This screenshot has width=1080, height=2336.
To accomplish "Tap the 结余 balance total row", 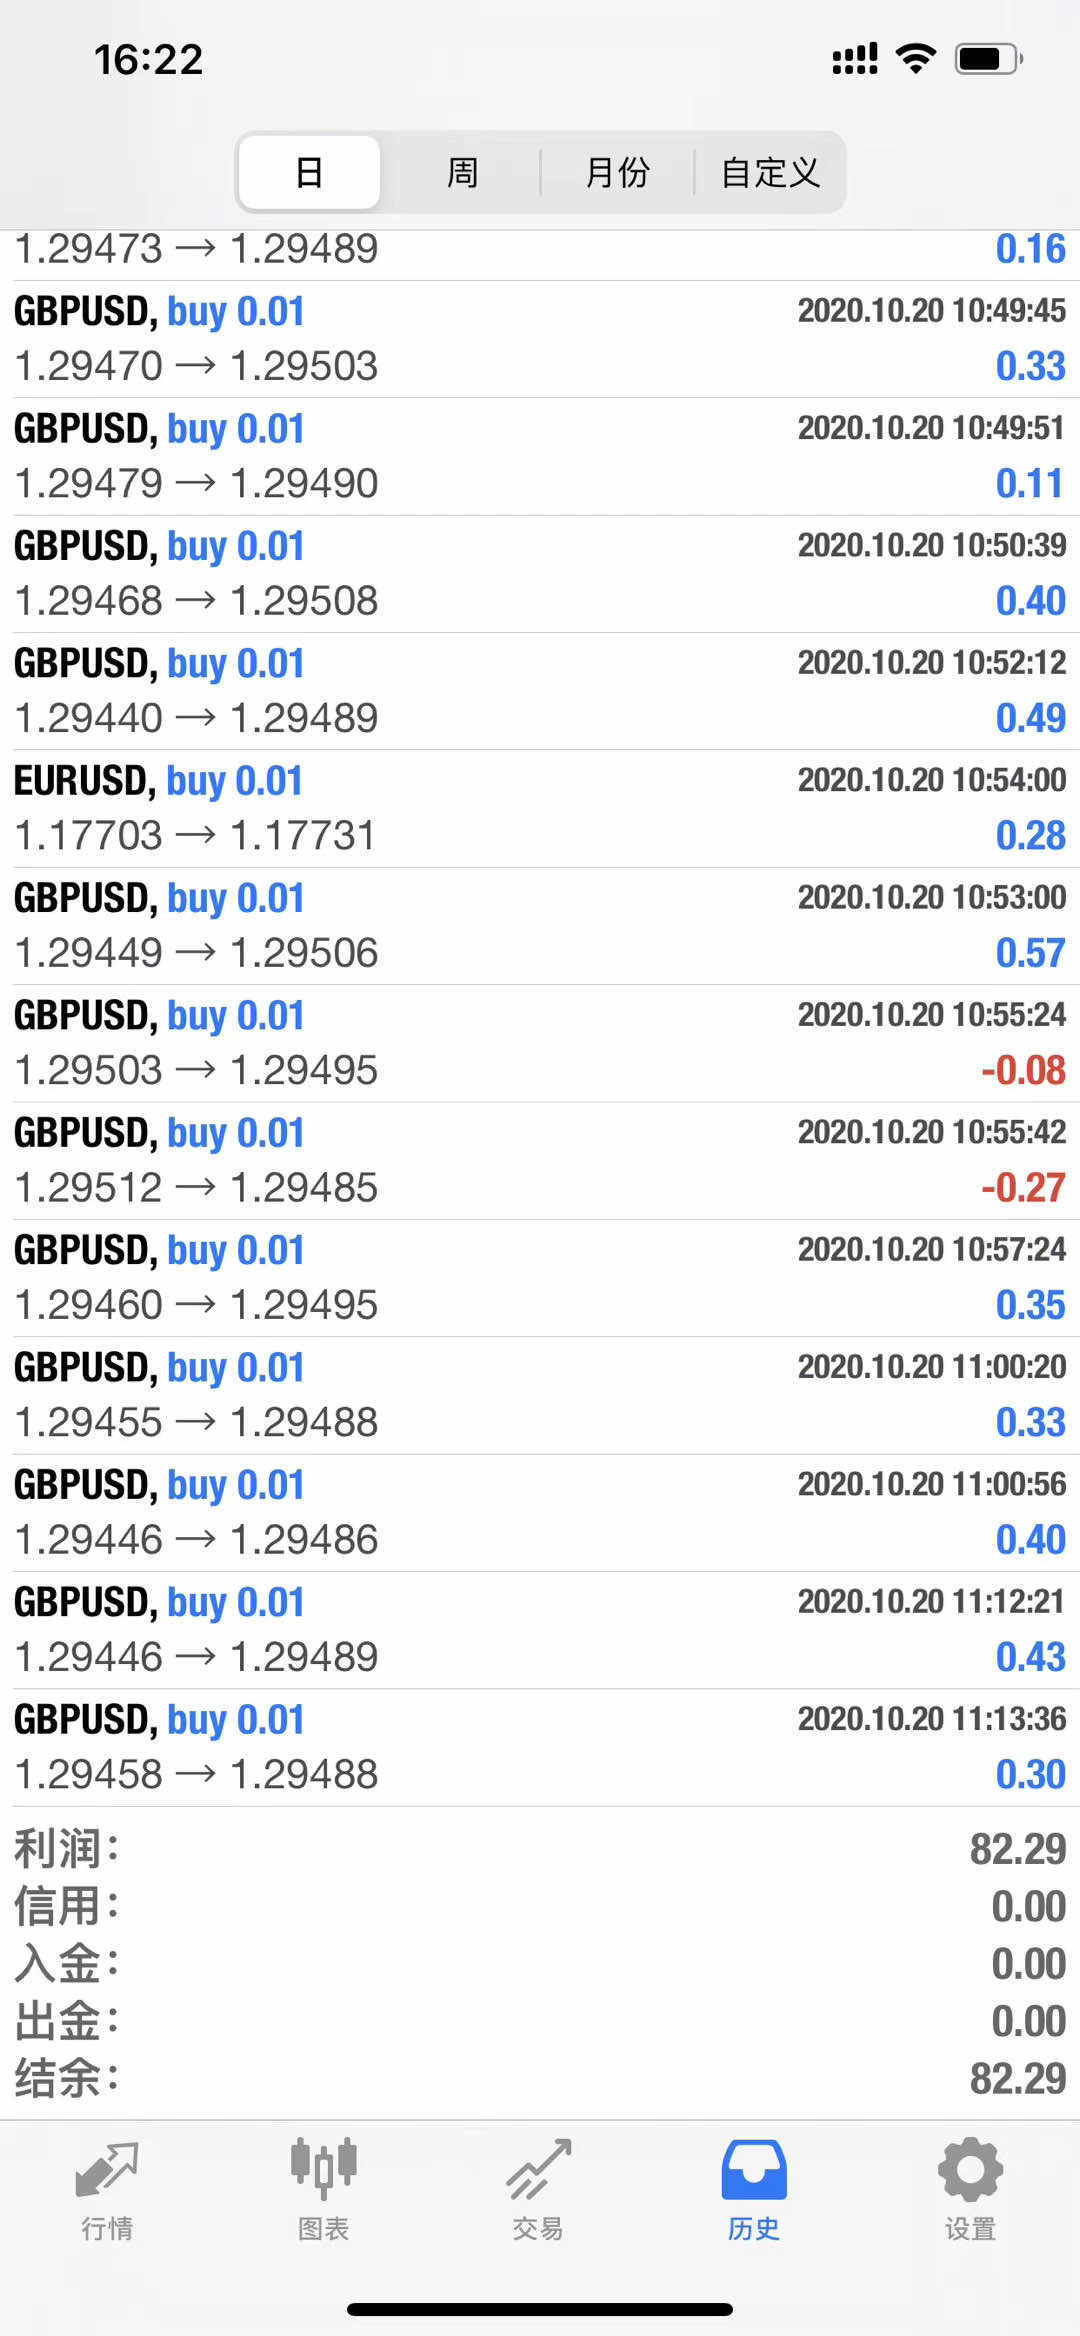I will 540,2079.
